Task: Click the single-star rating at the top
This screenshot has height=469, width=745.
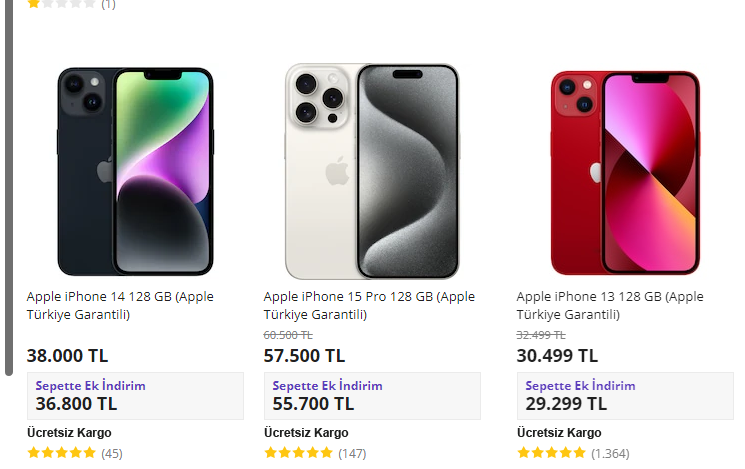Action: tap(62, 4)
